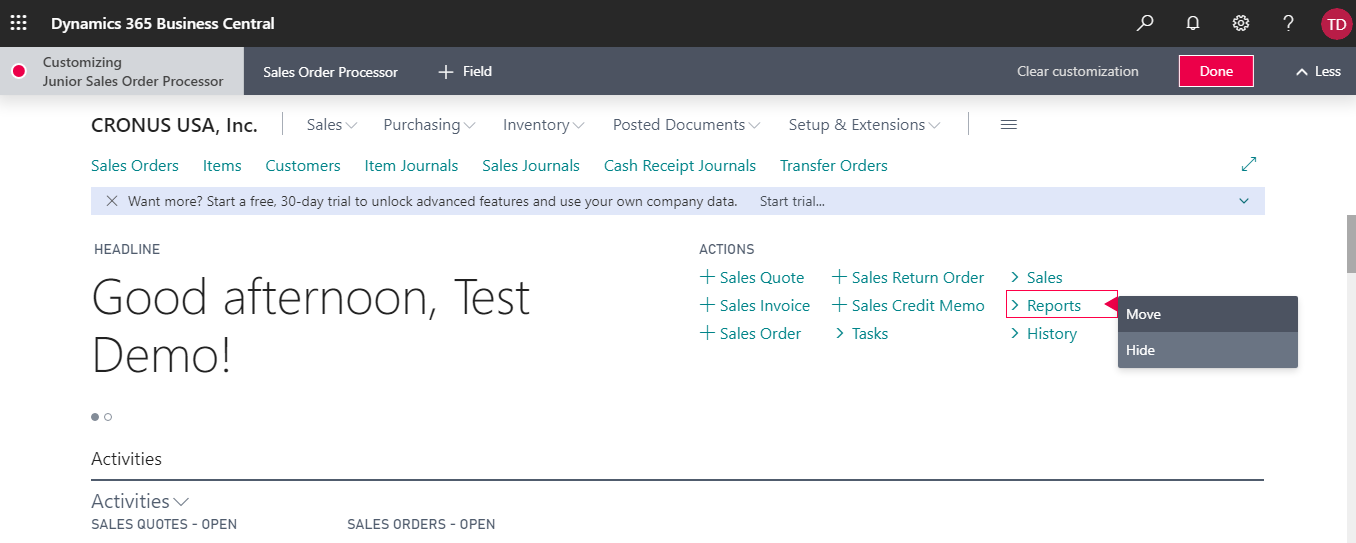Viewport: 1356px width, 543px height.
Task: Click the SALES ORDERS - OPEN label
Action: (x=421, y=524)
